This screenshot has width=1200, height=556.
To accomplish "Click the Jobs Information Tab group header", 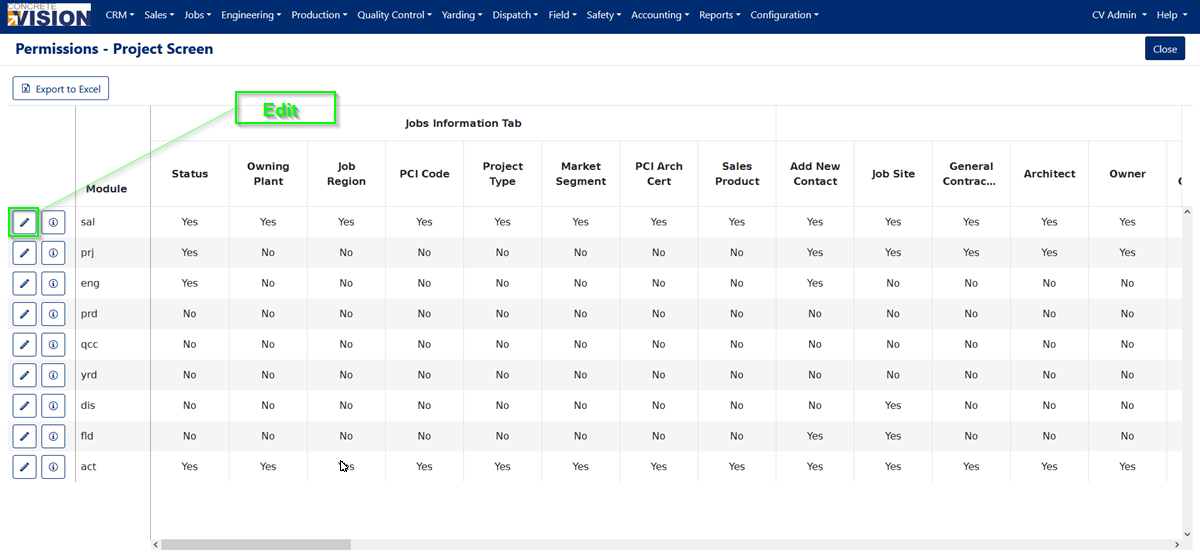I will [x=463, y=123].
